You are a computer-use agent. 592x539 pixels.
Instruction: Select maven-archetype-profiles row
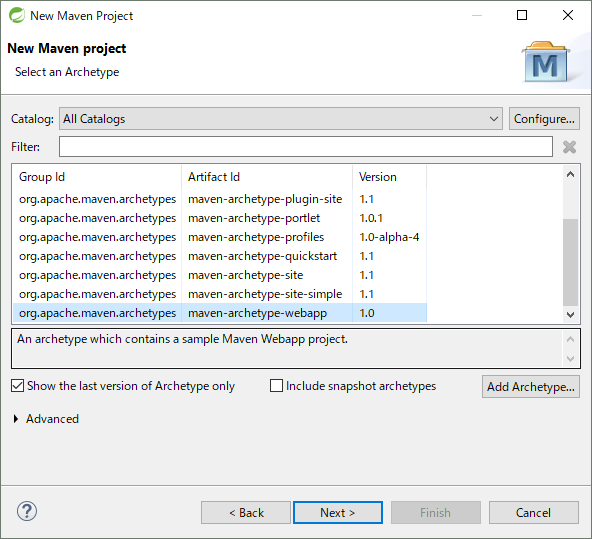220,237
